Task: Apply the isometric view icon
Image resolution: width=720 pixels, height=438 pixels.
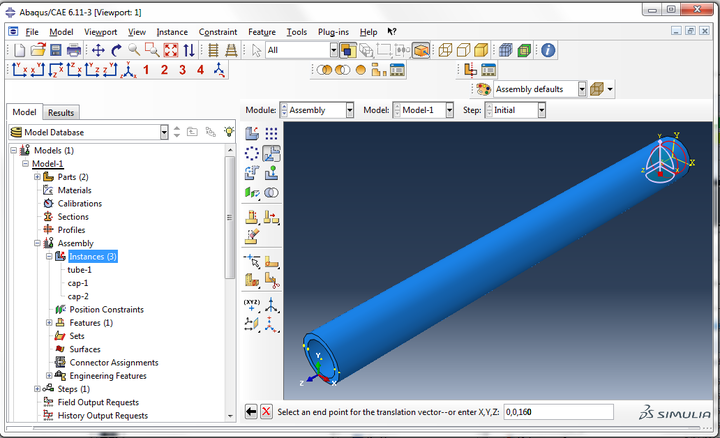Action: [x=129, y=70]
